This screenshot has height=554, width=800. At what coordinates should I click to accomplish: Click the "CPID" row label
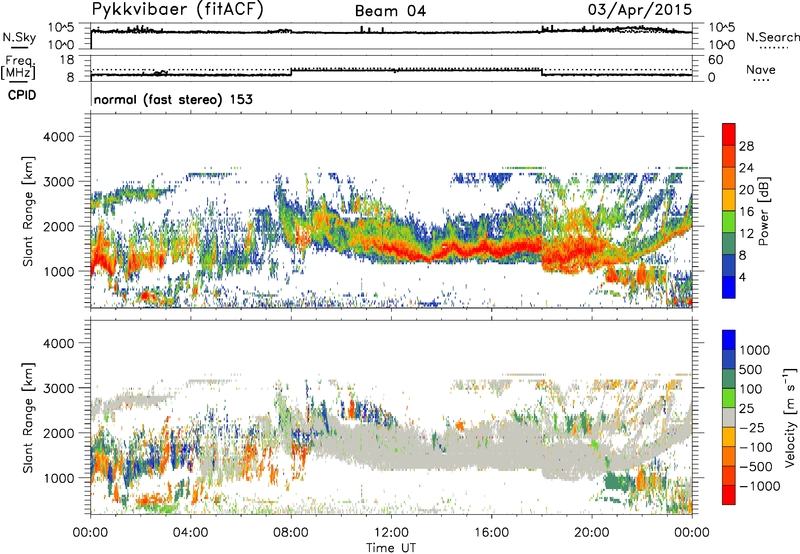tap(22, 95)
